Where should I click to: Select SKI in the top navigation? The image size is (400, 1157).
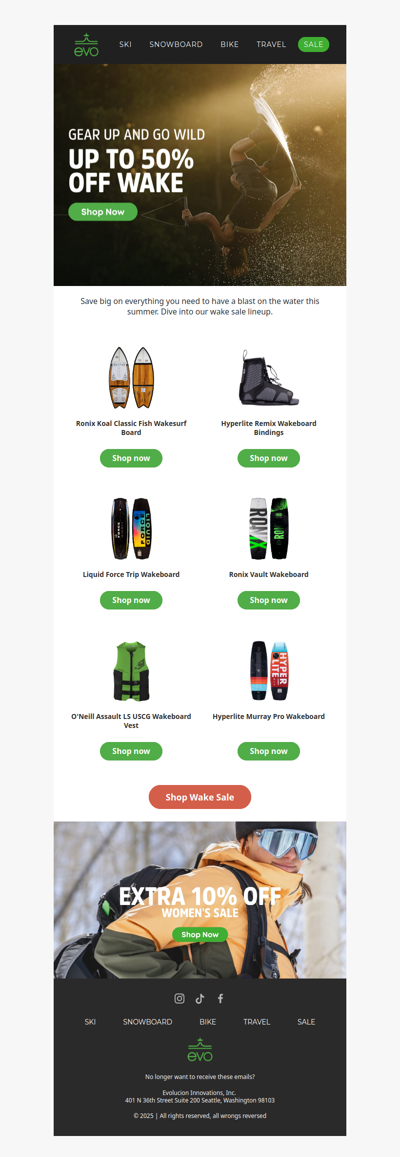[x=125, y=44]
